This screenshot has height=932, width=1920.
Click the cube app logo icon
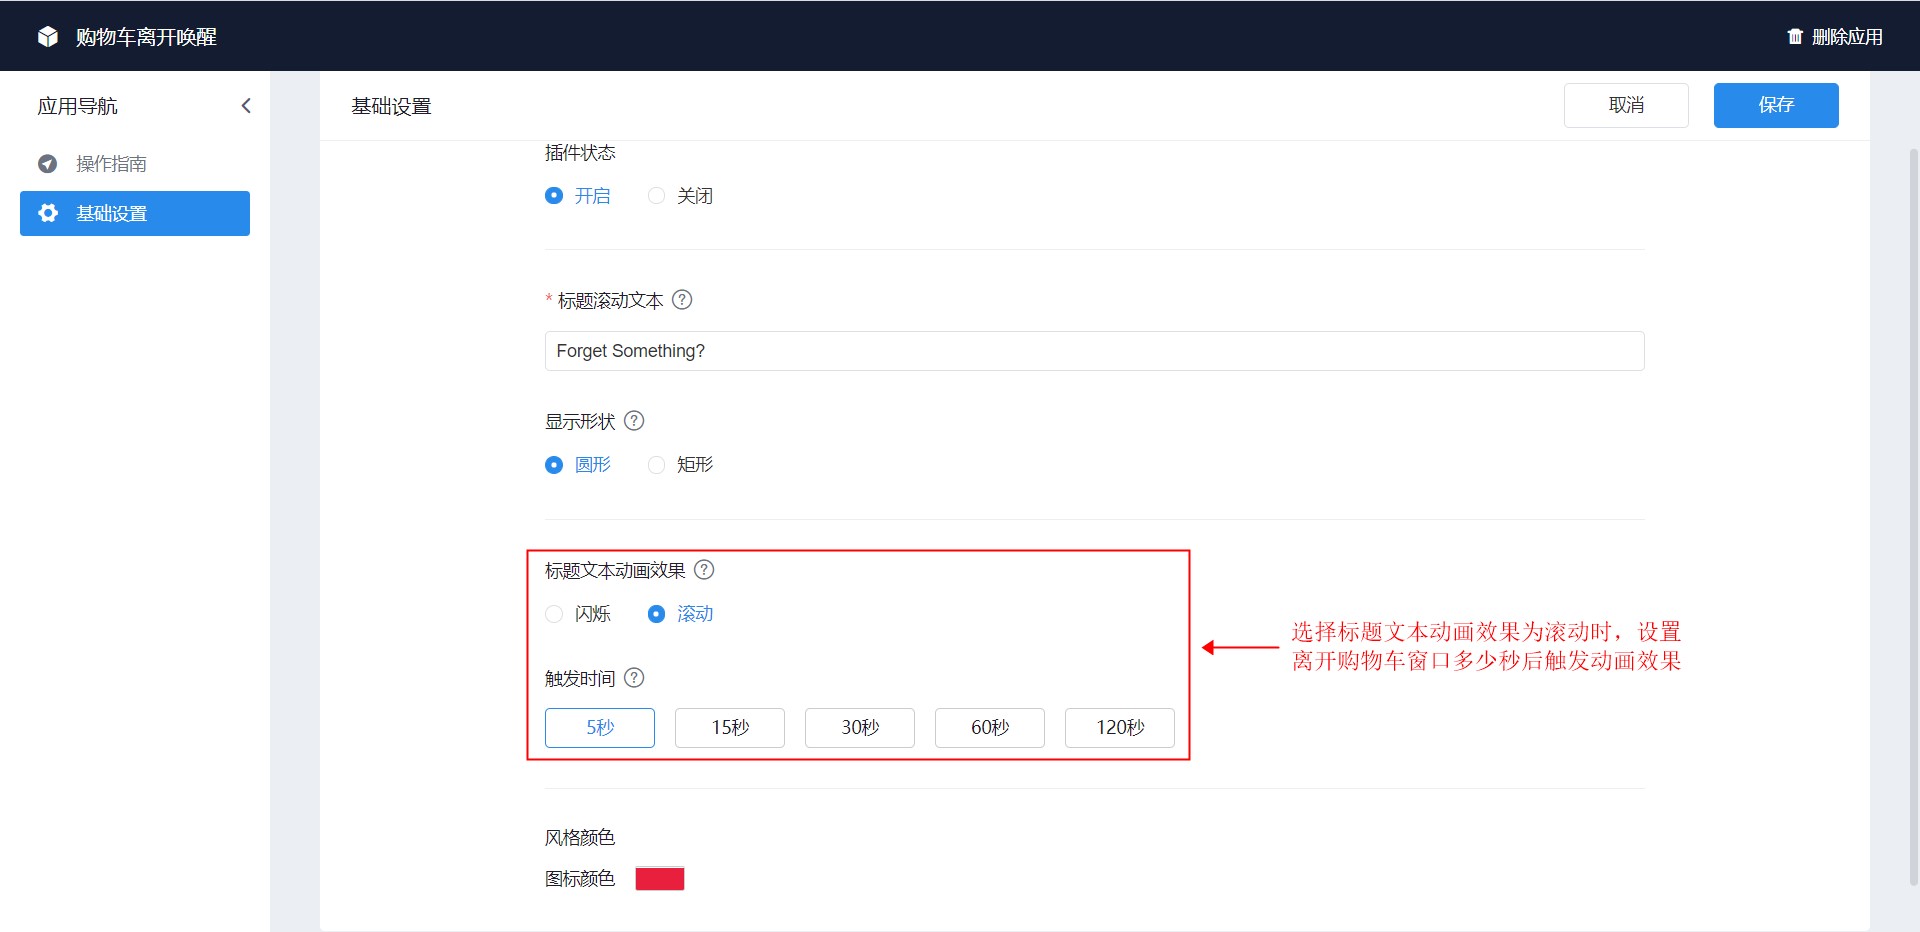coord(47,37)
